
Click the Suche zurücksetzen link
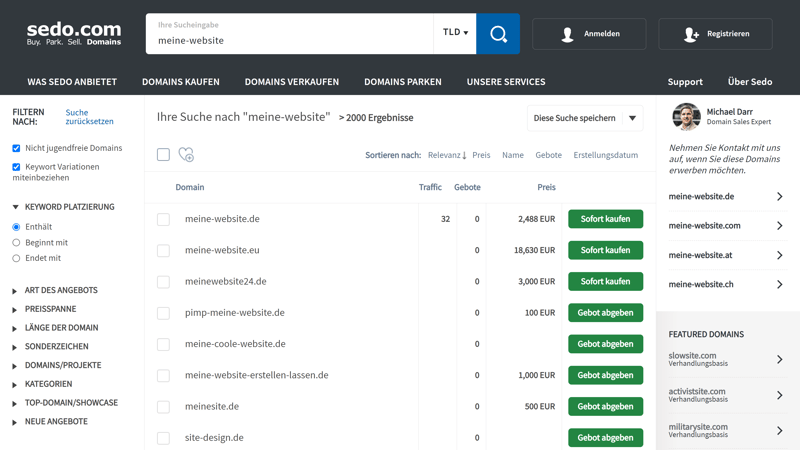(89, 117)
